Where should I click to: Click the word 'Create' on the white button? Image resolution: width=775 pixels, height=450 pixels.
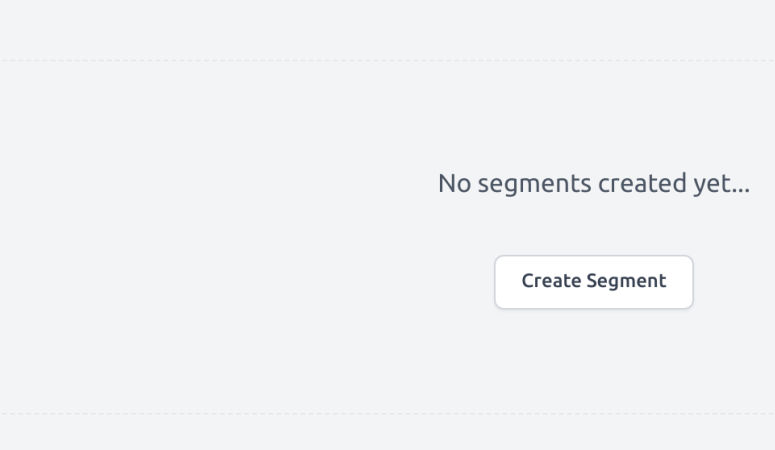click(x=551, y=281)
